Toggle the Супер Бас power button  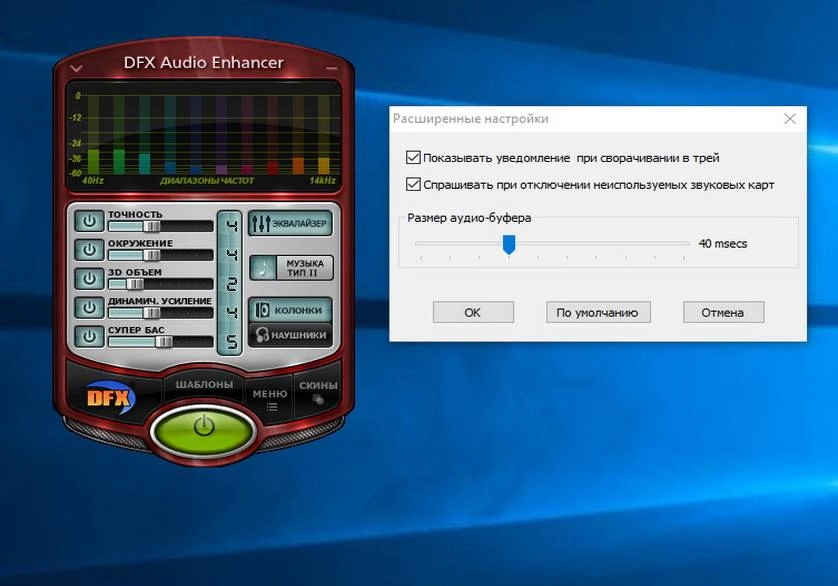[x=89, y=336]
